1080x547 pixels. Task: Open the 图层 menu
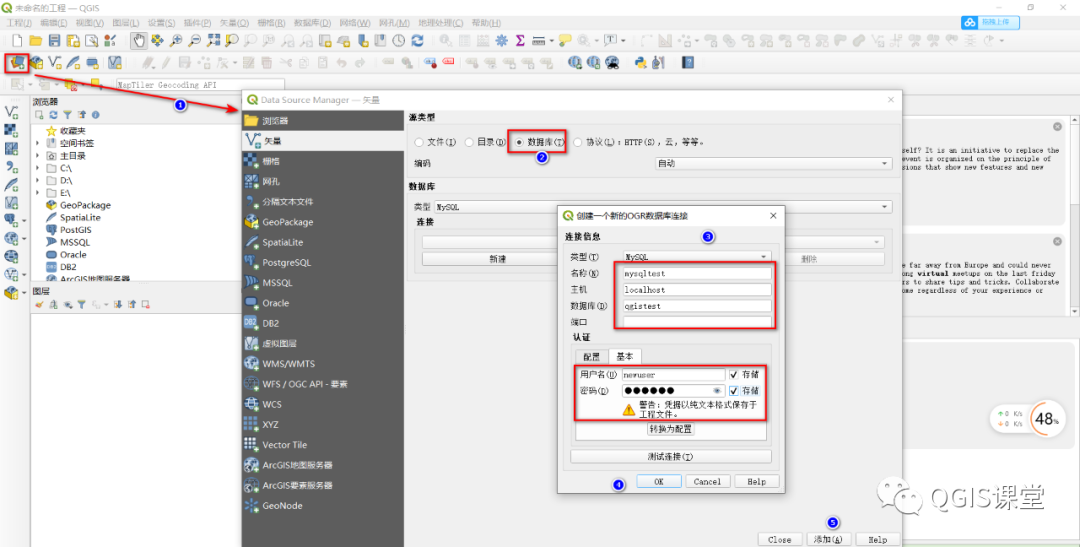click(x=125, y=23)
